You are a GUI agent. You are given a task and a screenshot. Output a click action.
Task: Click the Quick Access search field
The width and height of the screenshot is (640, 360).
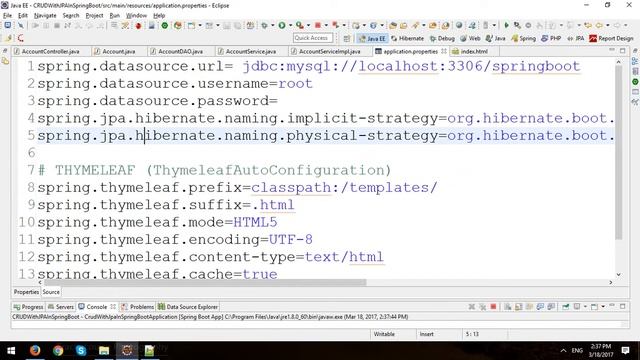313,38
